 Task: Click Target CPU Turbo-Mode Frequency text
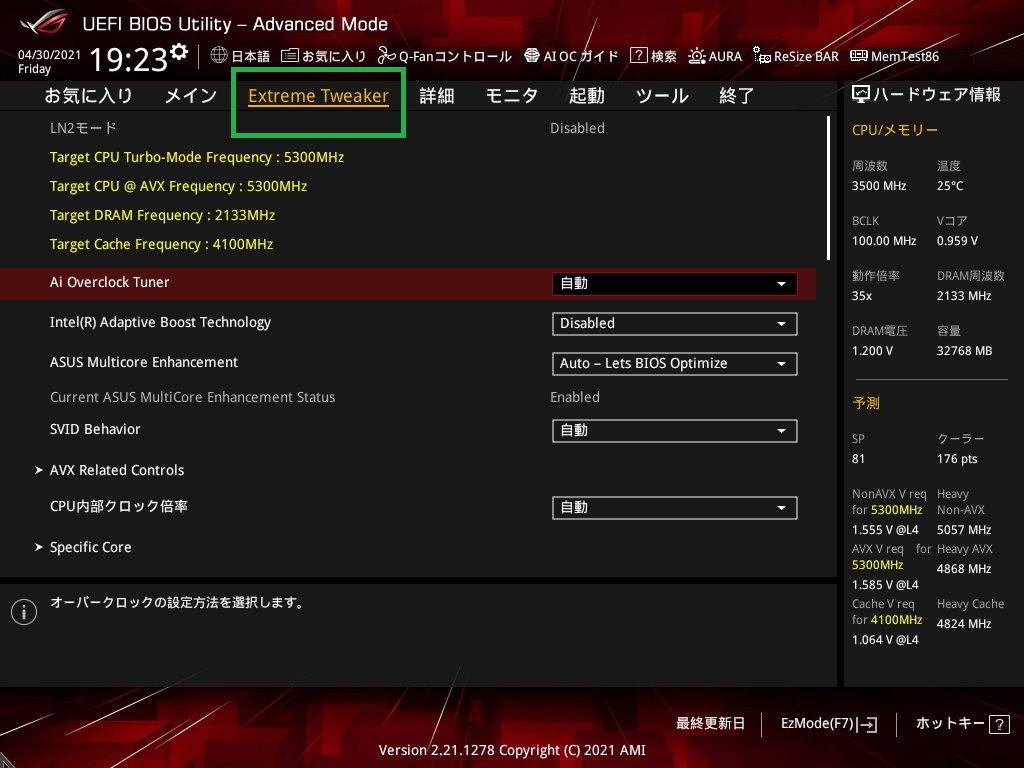197,157
